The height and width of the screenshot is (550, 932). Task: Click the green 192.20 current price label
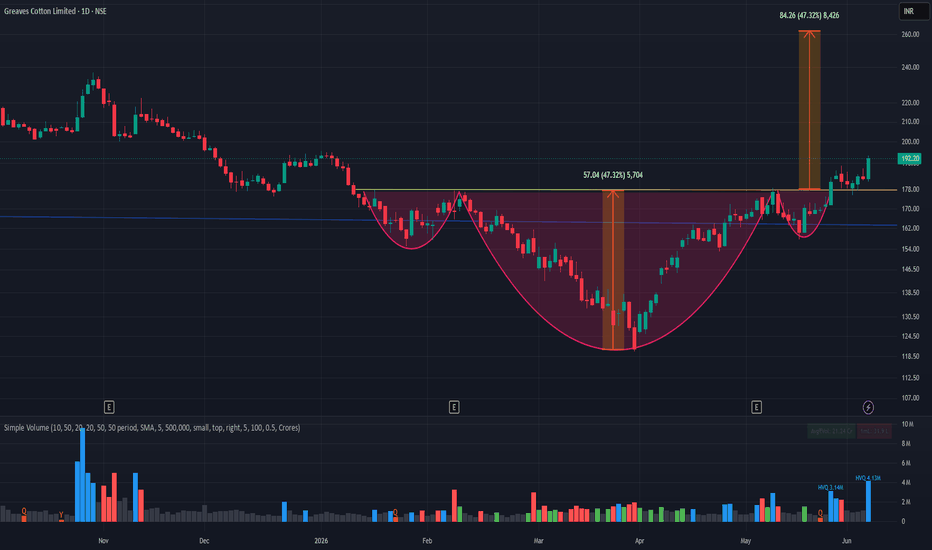tap(909, 158)
